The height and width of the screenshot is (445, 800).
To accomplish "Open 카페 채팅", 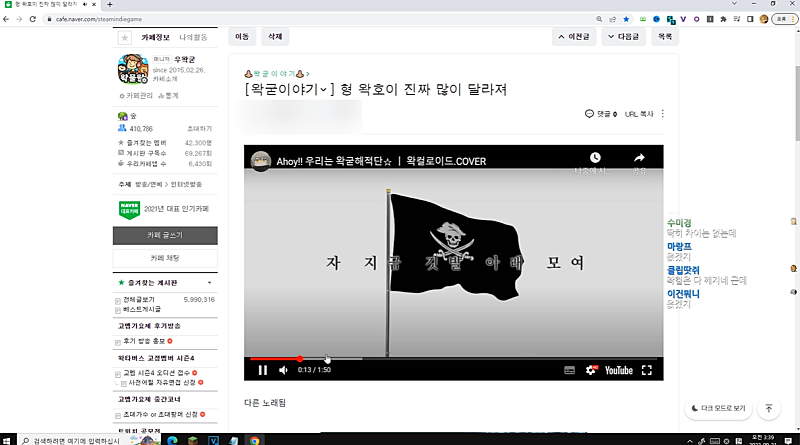I will pyautogui.click(x=165, y=258).
